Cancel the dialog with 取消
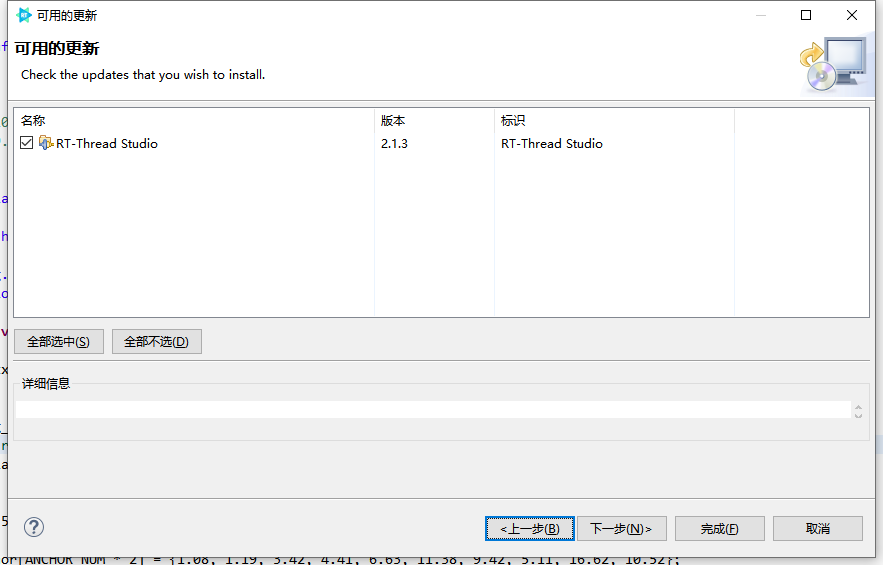This screenshot has height=565, width=883. [818, 528]
